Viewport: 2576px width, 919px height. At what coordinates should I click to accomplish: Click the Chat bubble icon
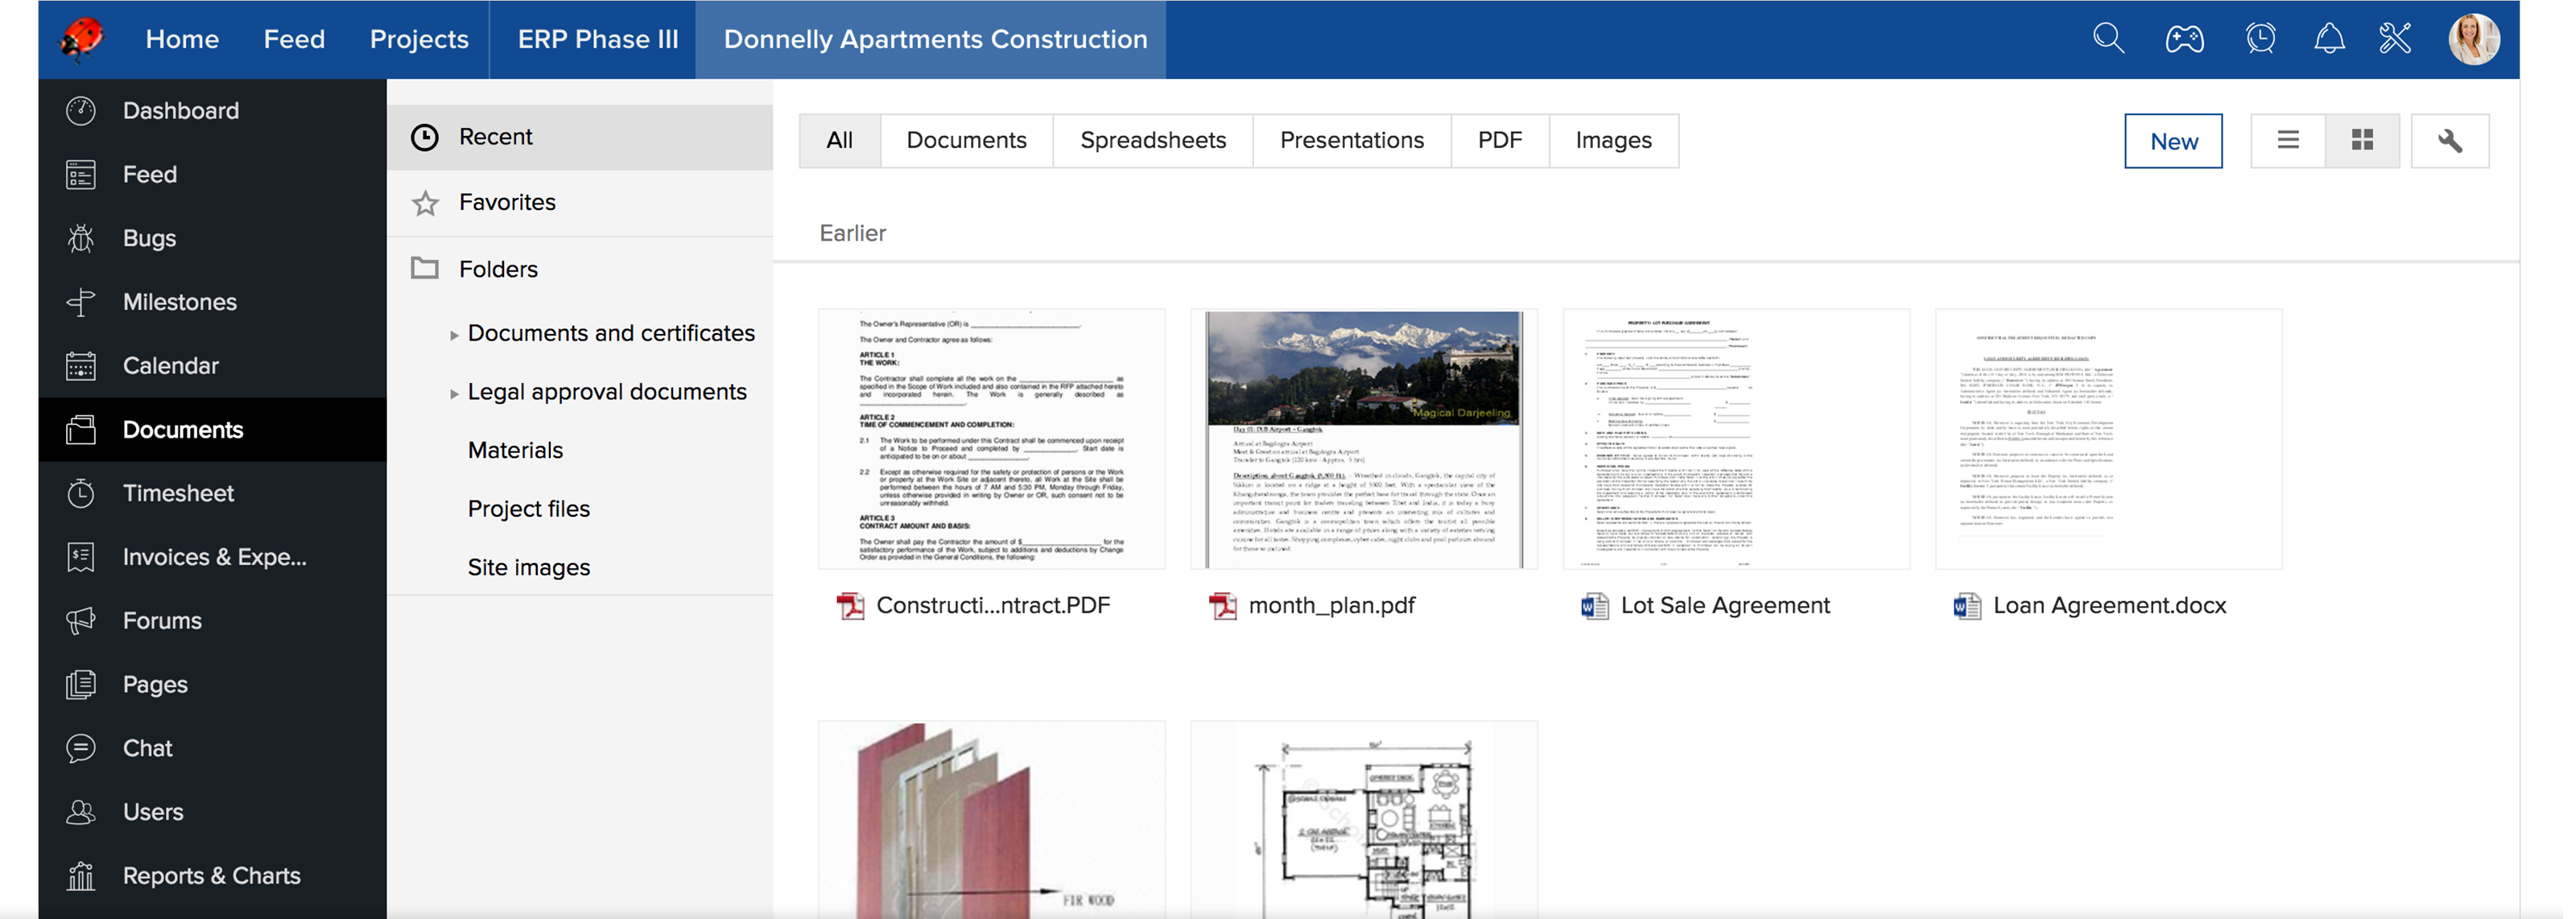(x=81, y=748)
